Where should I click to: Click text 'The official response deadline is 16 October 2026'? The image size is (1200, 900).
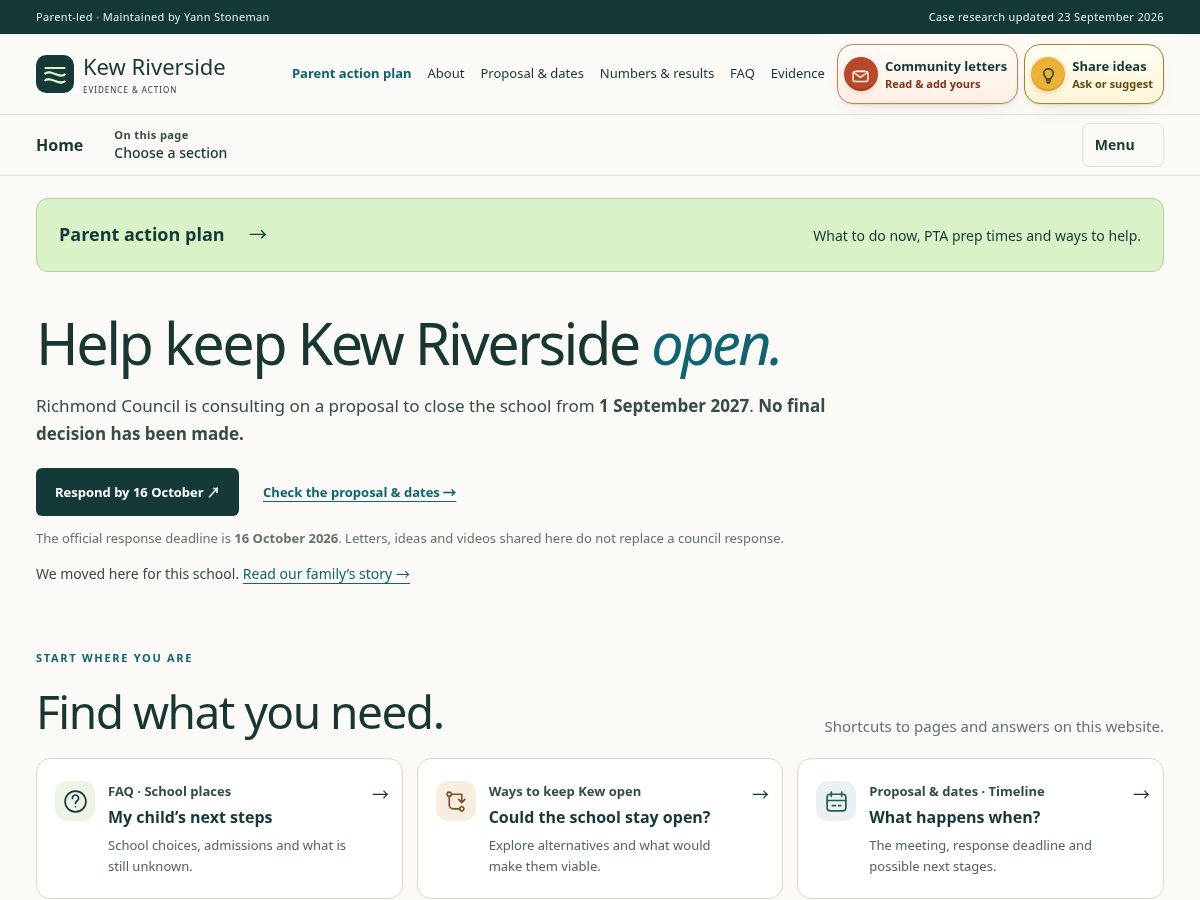[187, 538]
